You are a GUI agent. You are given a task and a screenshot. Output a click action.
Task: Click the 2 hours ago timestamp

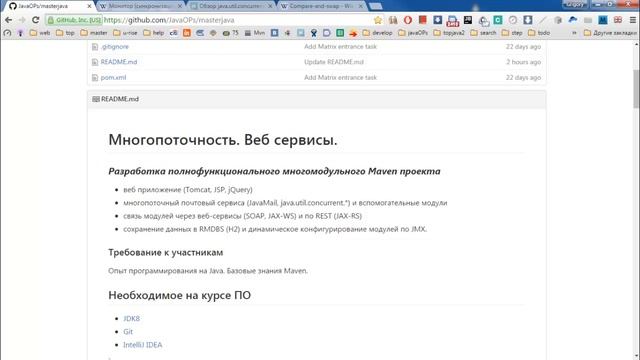pos(523,62)
